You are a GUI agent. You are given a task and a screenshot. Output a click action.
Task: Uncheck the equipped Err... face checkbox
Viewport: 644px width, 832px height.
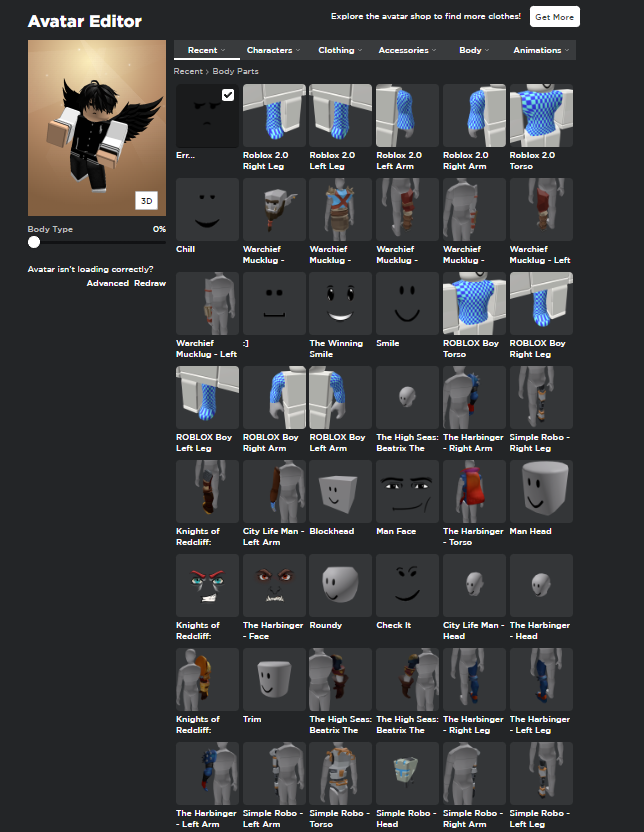pyautogui.click(x=228, y=95)
